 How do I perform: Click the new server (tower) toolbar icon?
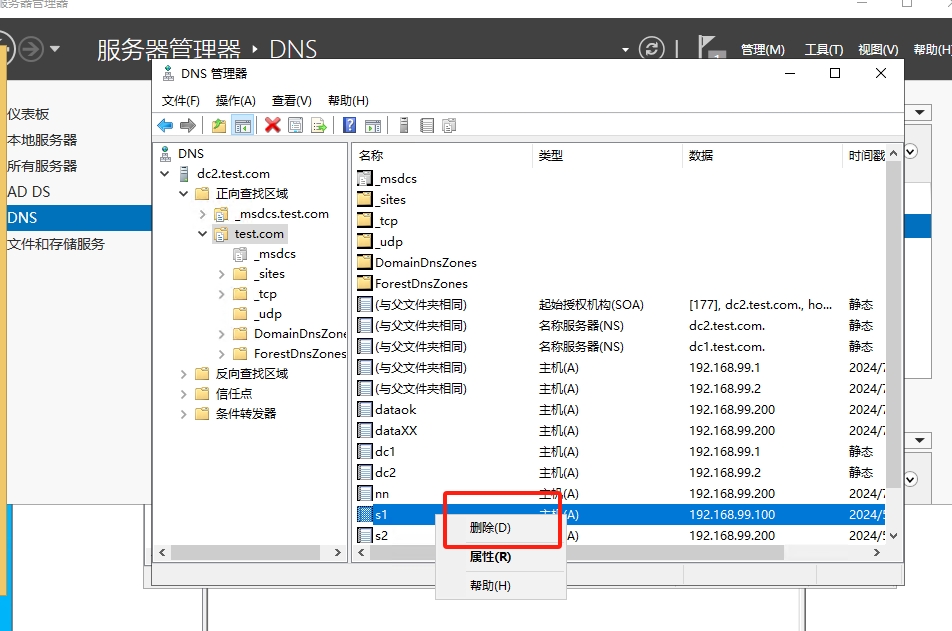tap(404, 125)
